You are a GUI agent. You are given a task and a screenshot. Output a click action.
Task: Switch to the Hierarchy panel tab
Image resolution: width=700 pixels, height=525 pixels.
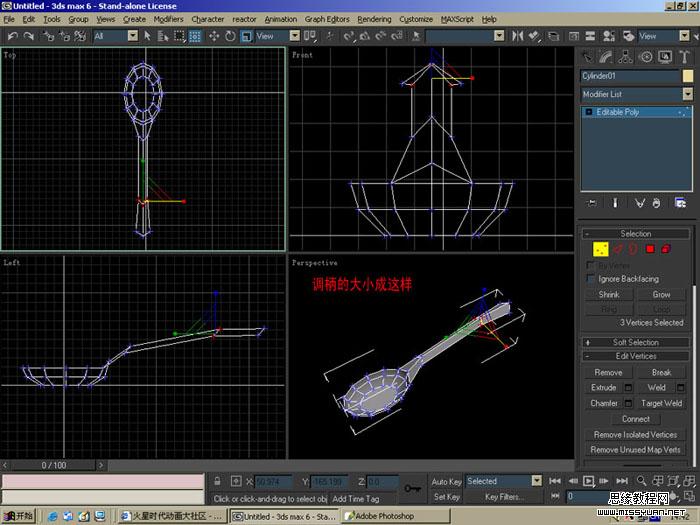pyautogui.click(x=625, y=57)
